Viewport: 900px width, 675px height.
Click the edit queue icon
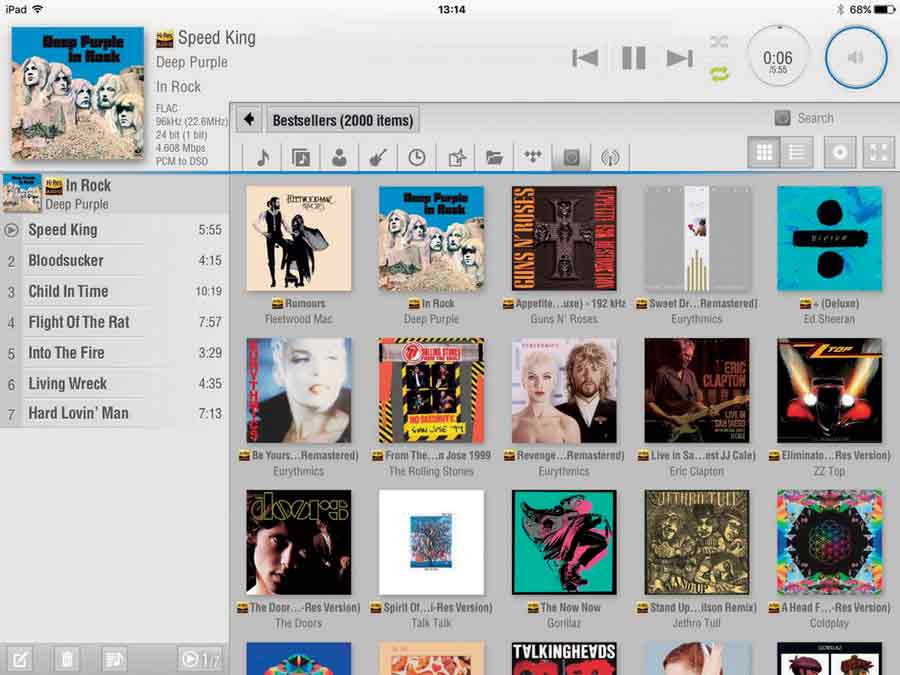tap(20, 659)
